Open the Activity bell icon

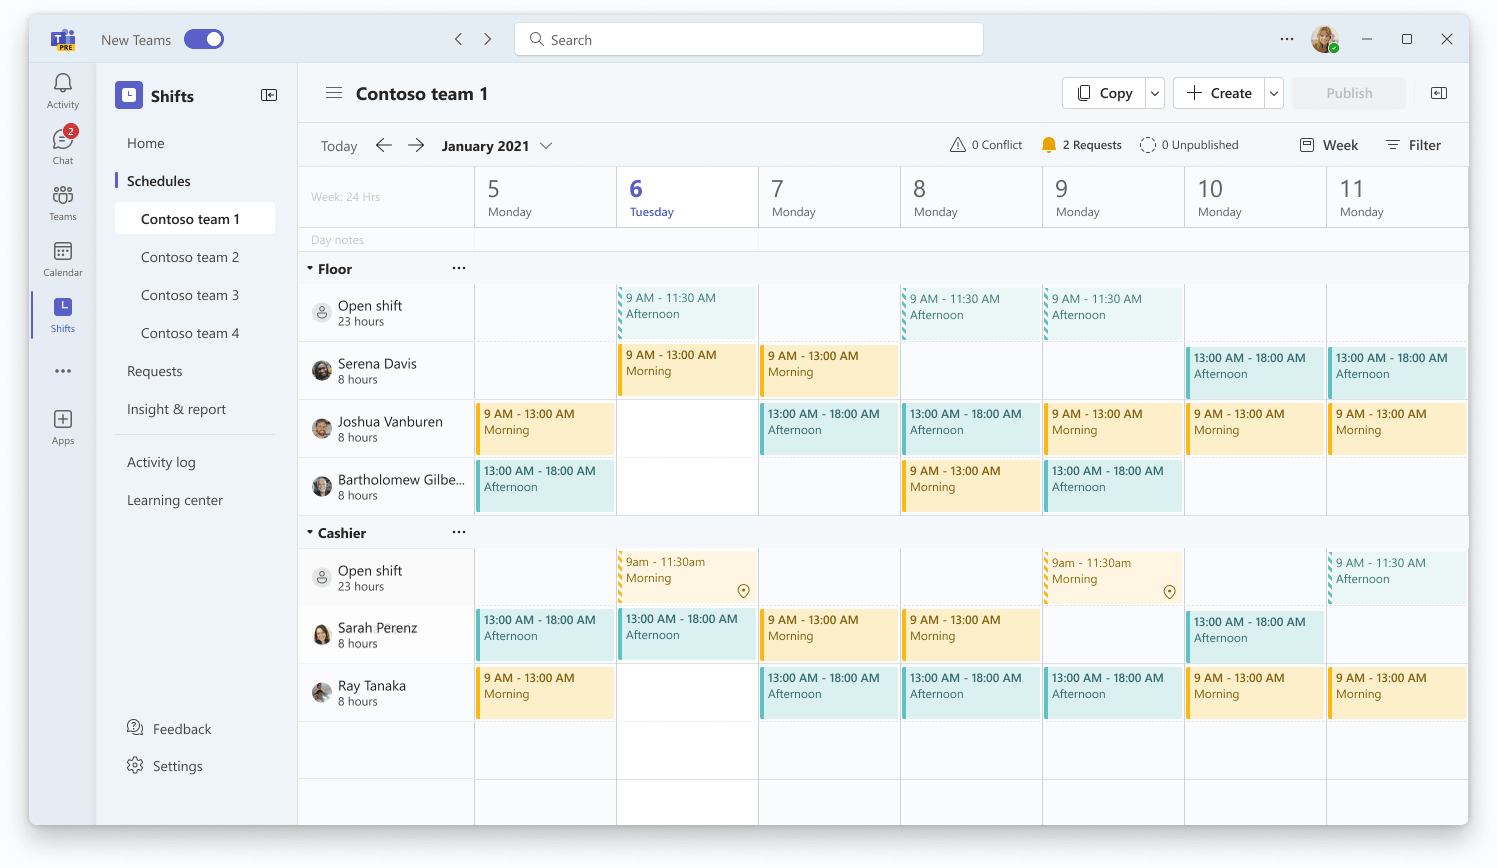coord(63,89)
